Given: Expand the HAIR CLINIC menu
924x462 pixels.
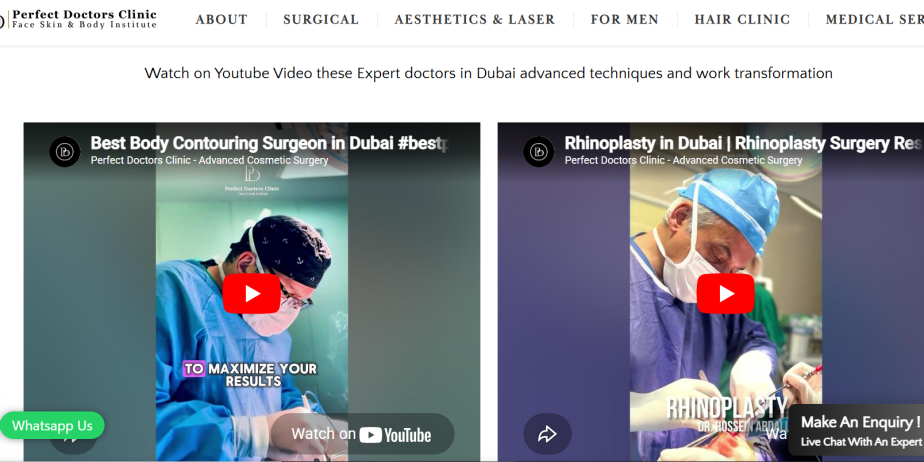Looking at the screenshot, I should click(x=742, y=19).
